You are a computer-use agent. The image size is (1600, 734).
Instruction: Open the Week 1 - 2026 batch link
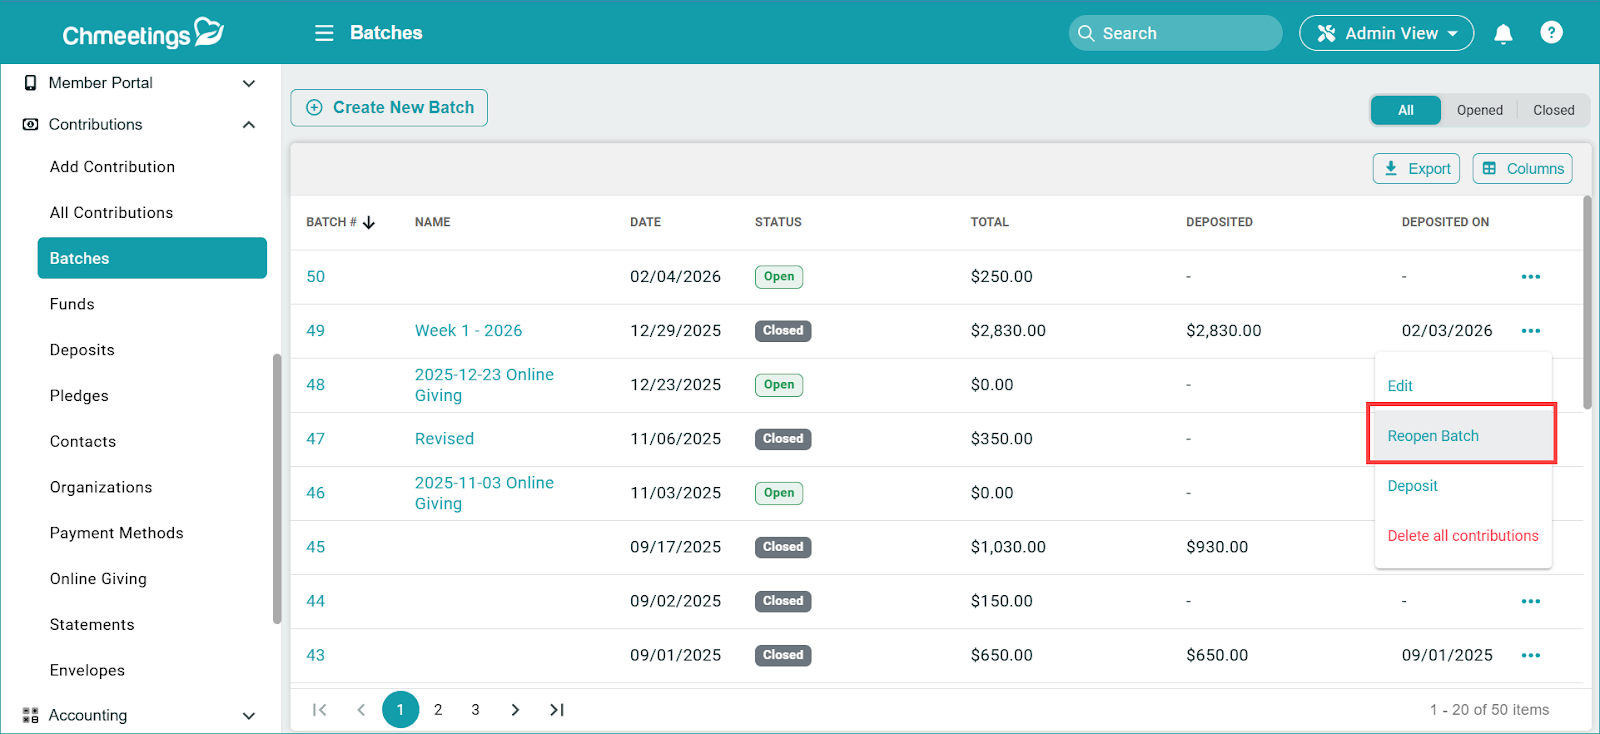(x=468, y=331)
